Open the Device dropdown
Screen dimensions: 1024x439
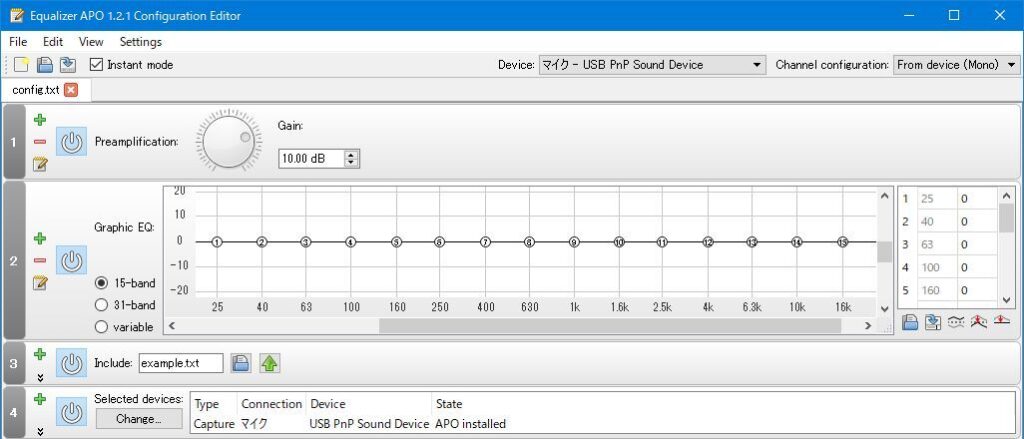pyautogui.click(x=652, y=65)
